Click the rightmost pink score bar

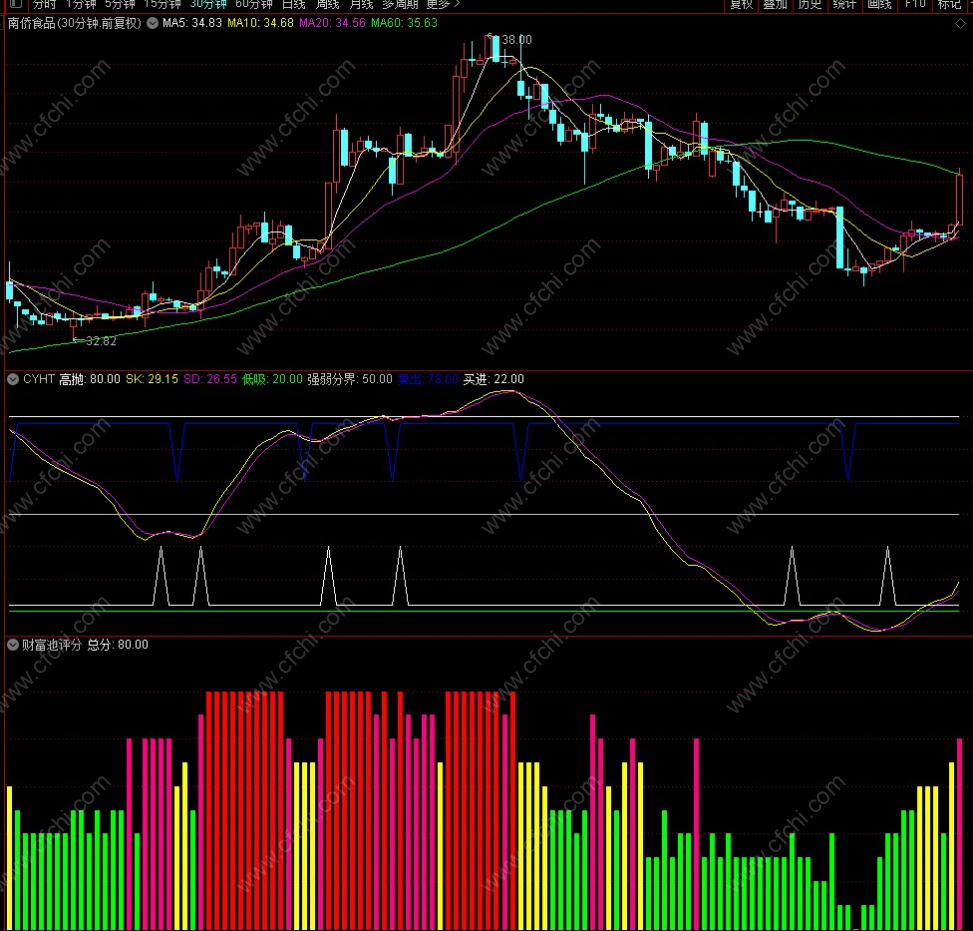[x=959, y=834]
